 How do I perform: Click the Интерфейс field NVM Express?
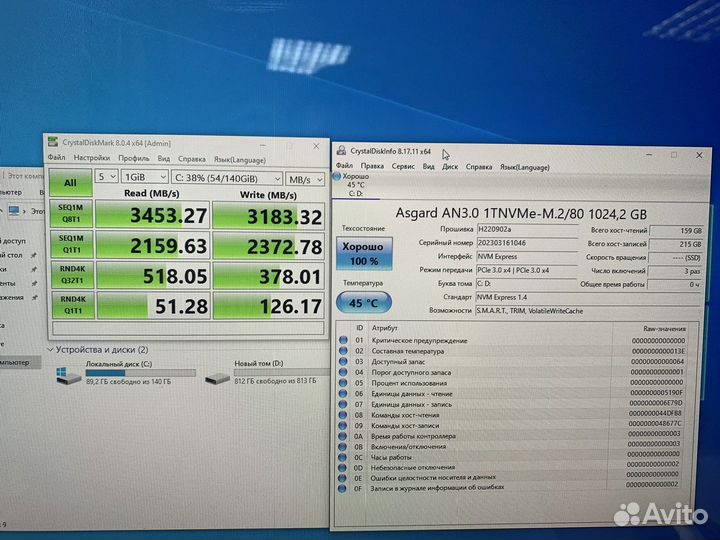click(x=527, y=257)
